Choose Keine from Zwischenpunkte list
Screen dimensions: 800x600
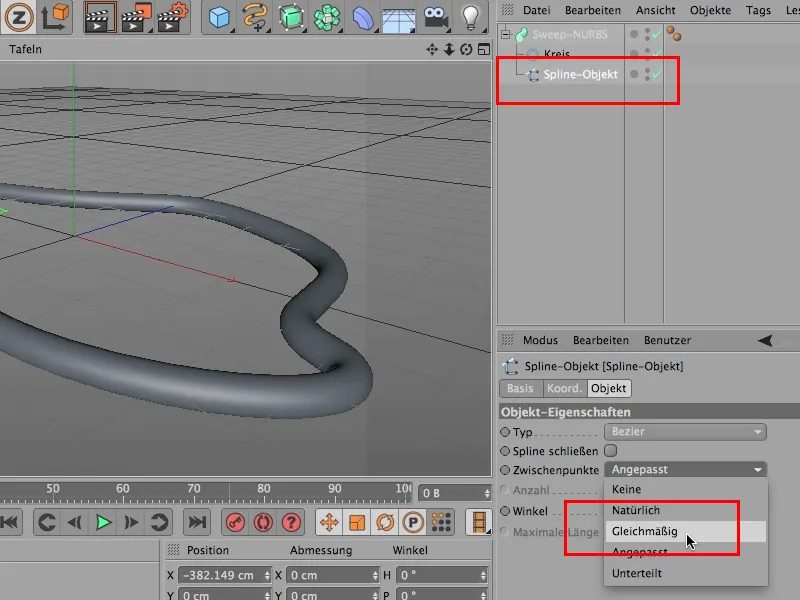click(685, 489)
